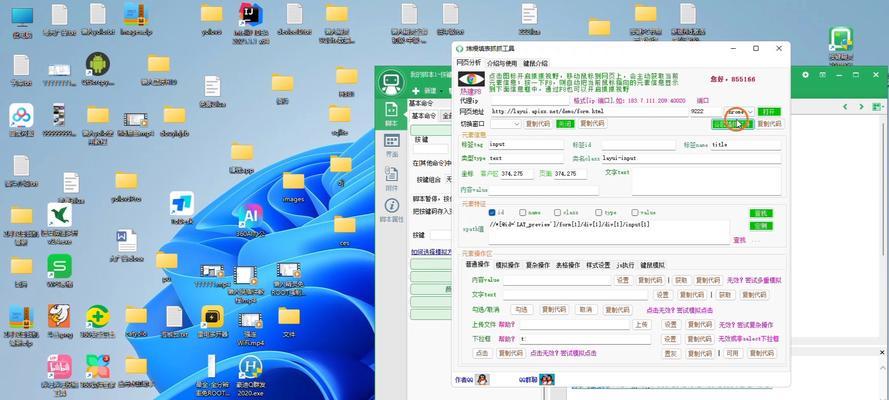This screenshot has width=889, height=400.
Task: Select the This PC monitor desktop icon
Action: pos(22,22)
